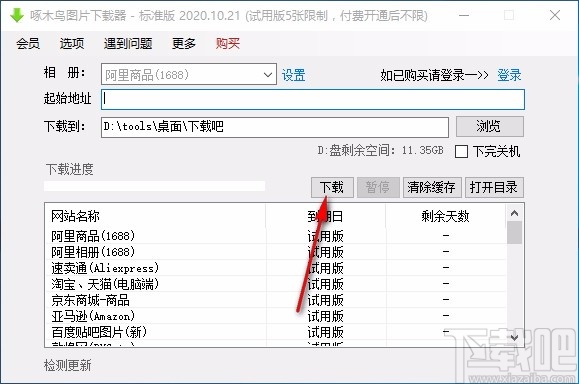This screenshot has height=384, width=579.
Task: Click the download progress bar
Action: pyautogui.click(x=154, y=186)
